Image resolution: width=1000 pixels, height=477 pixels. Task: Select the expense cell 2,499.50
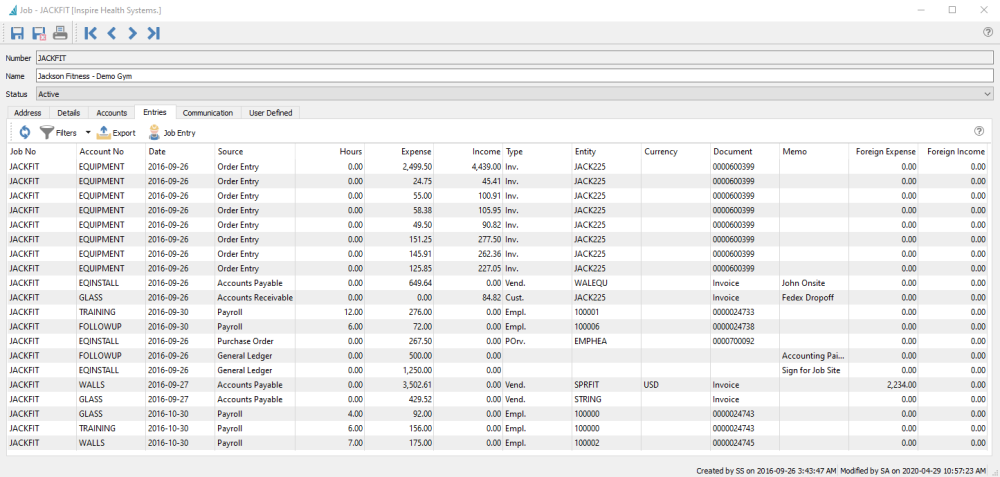click(x=399, y=166)
